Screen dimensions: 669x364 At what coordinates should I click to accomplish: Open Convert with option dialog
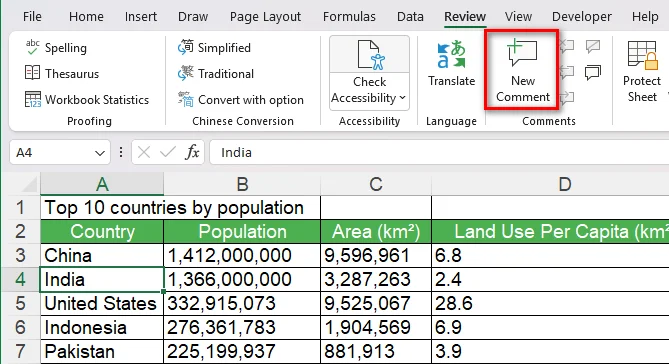coord(241,99)
